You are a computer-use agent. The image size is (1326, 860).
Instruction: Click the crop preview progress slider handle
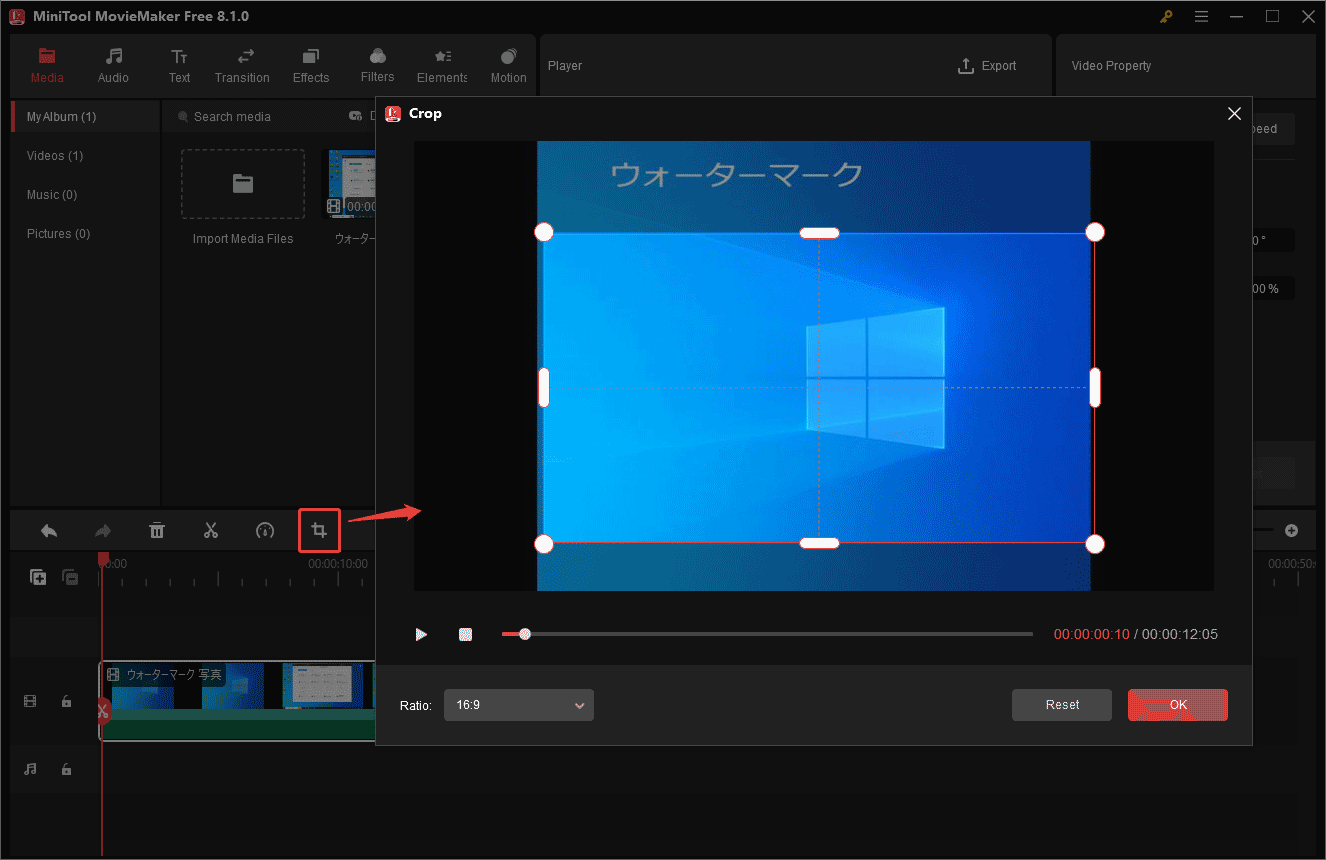point(525,634)
